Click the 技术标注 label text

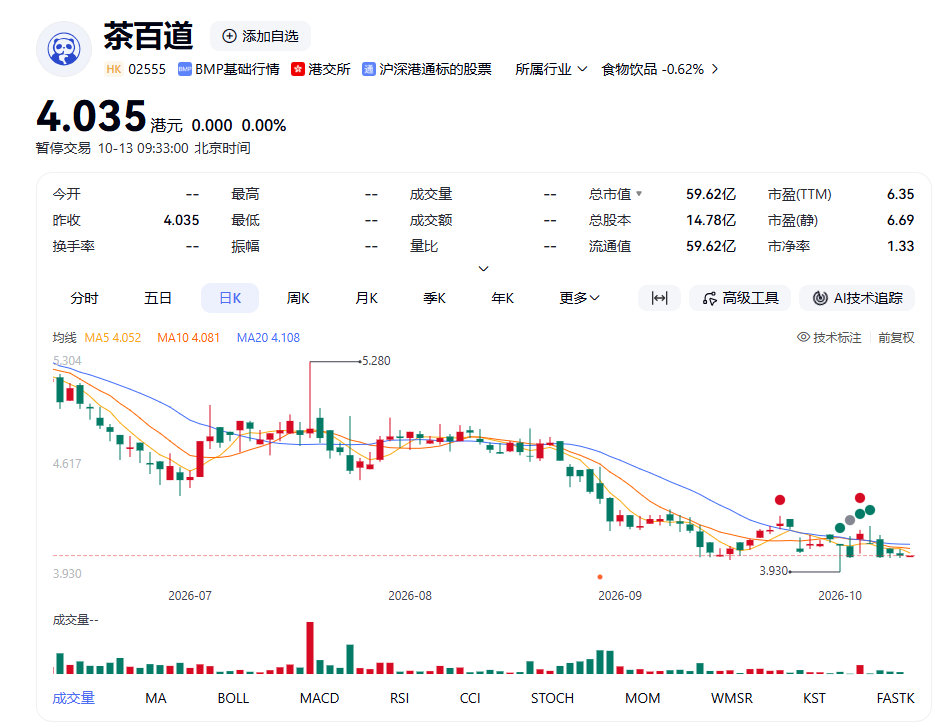(x=837, y=338)
